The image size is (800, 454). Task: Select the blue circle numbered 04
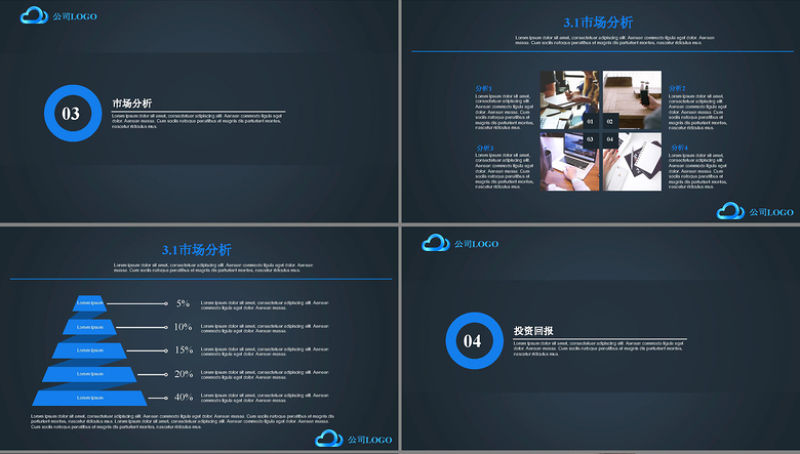pyautogui.click(x=473, y=341)
